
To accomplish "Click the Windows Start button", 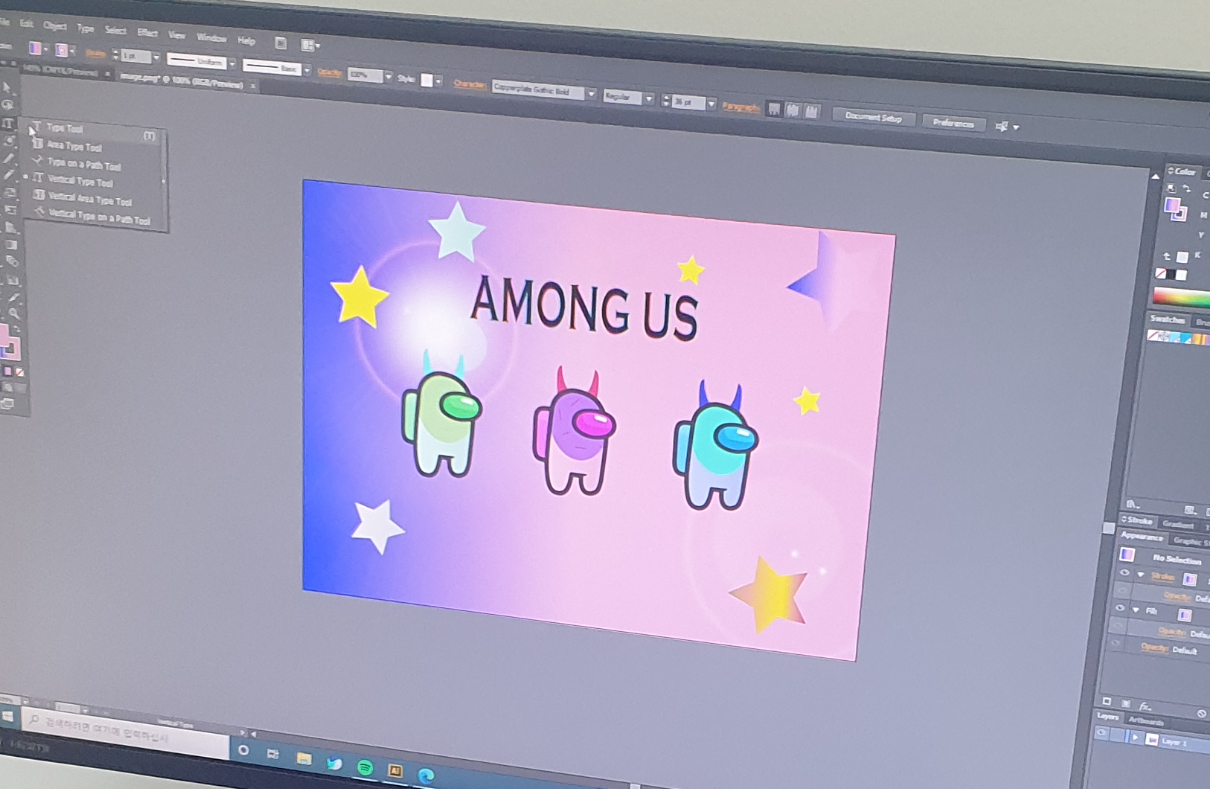I will [x=7, y=717].
